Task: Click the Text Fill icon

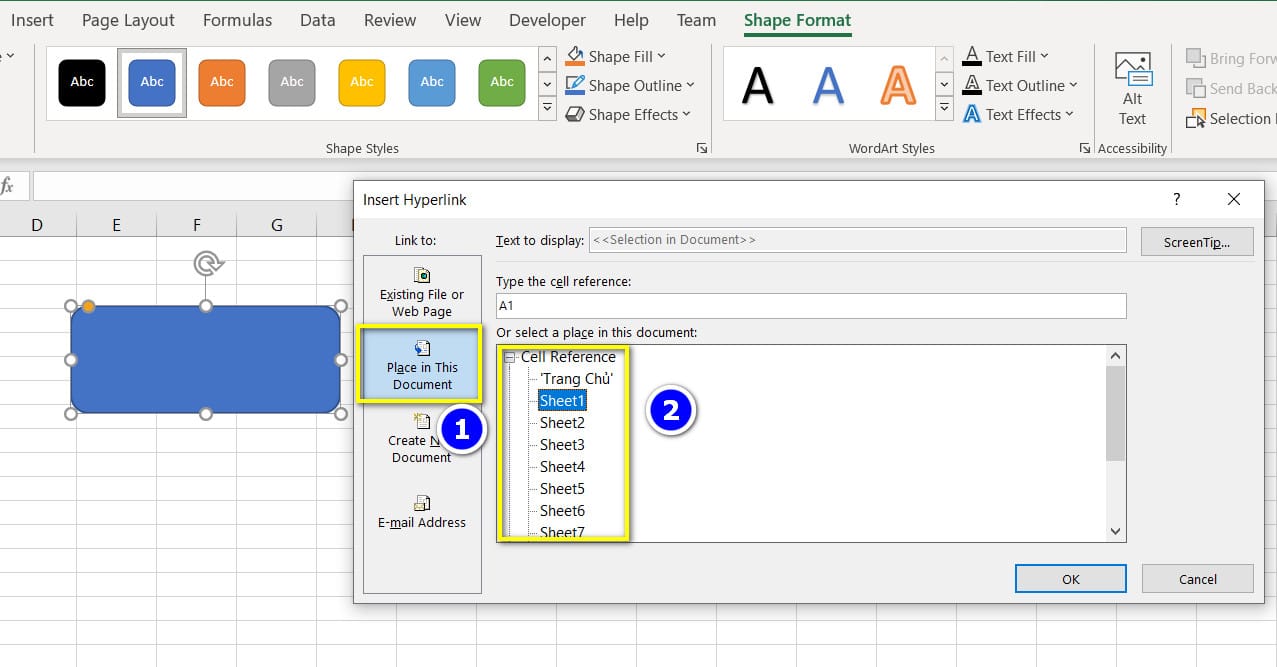Action: 973,56
